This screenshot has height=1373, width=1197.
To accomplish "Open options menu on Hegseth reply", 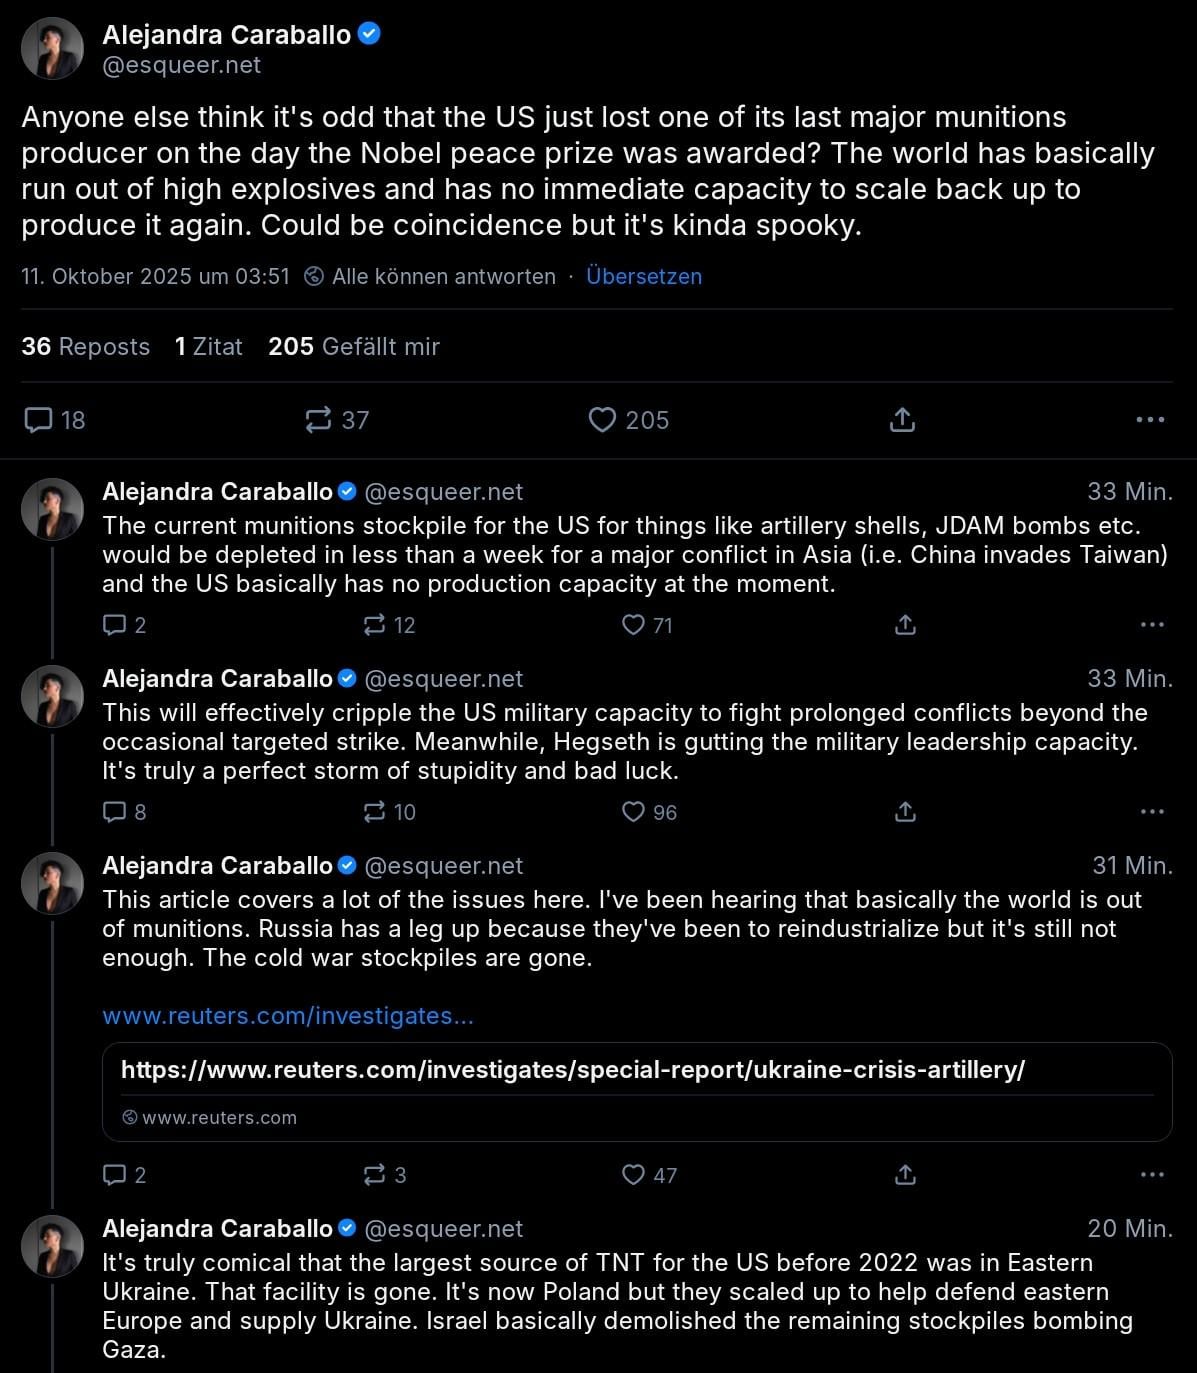I will coord(1152,812).
